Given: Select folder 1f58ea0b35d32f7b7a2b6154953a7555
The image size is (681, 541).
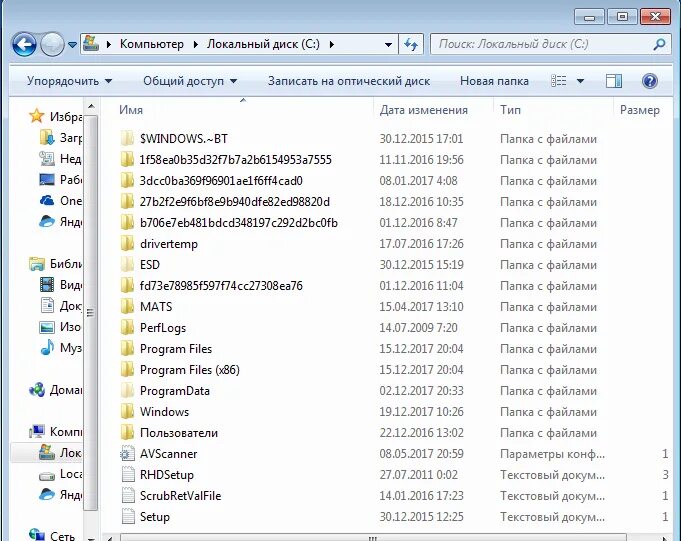Looking at the screenshot, I should tap(235, 160).
